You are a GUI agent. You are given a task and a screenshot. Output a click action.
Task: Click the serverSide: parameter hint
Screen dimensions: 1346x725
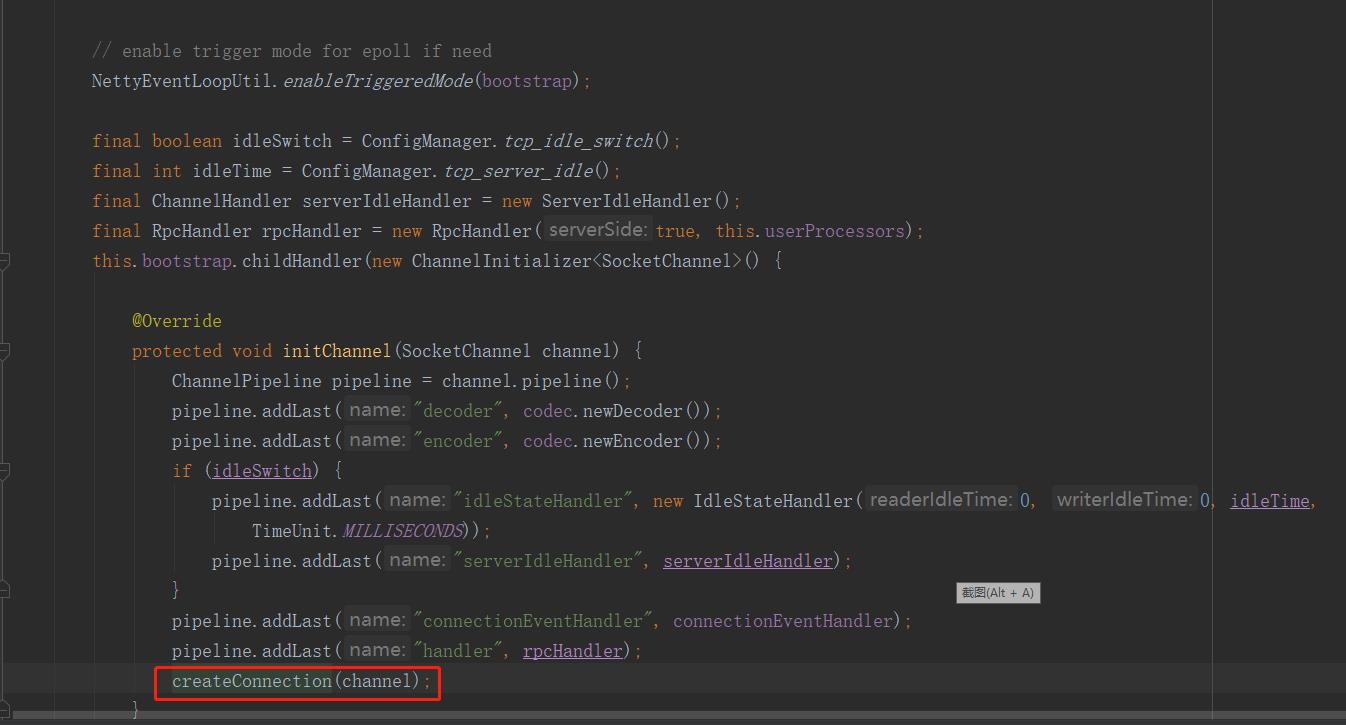599,231
